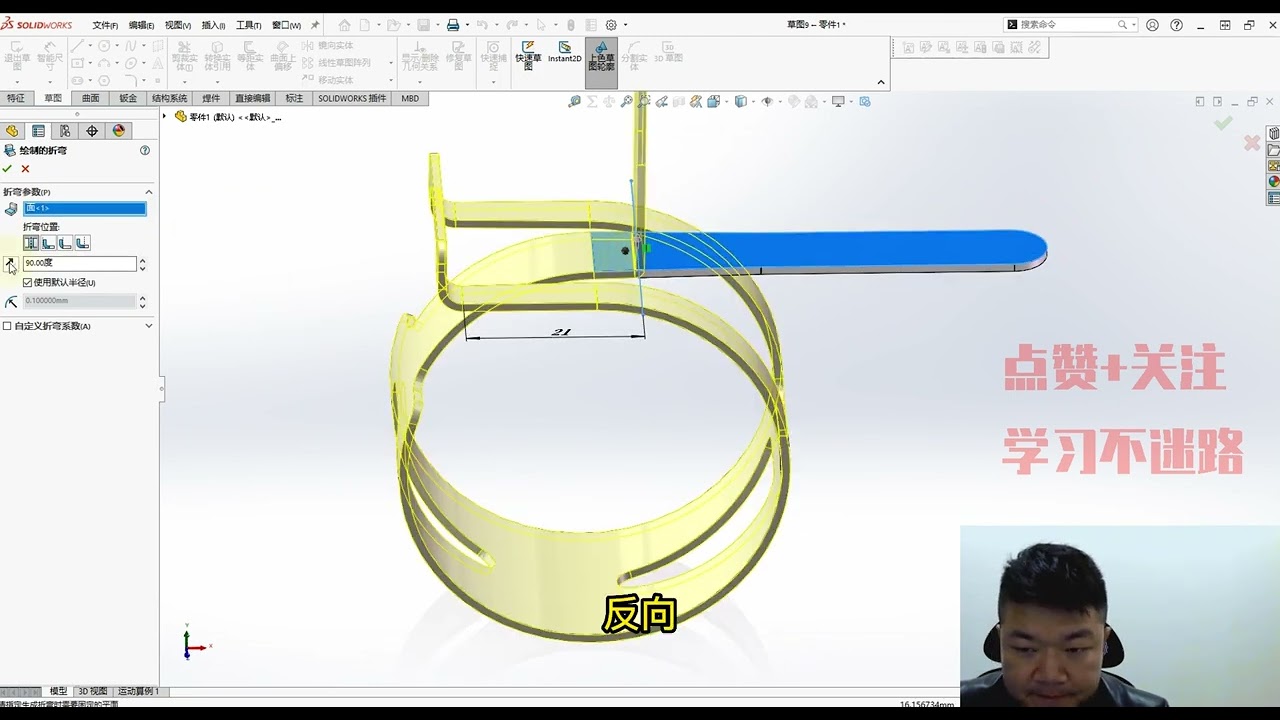Open the user login account icon

click(1153, 25)
